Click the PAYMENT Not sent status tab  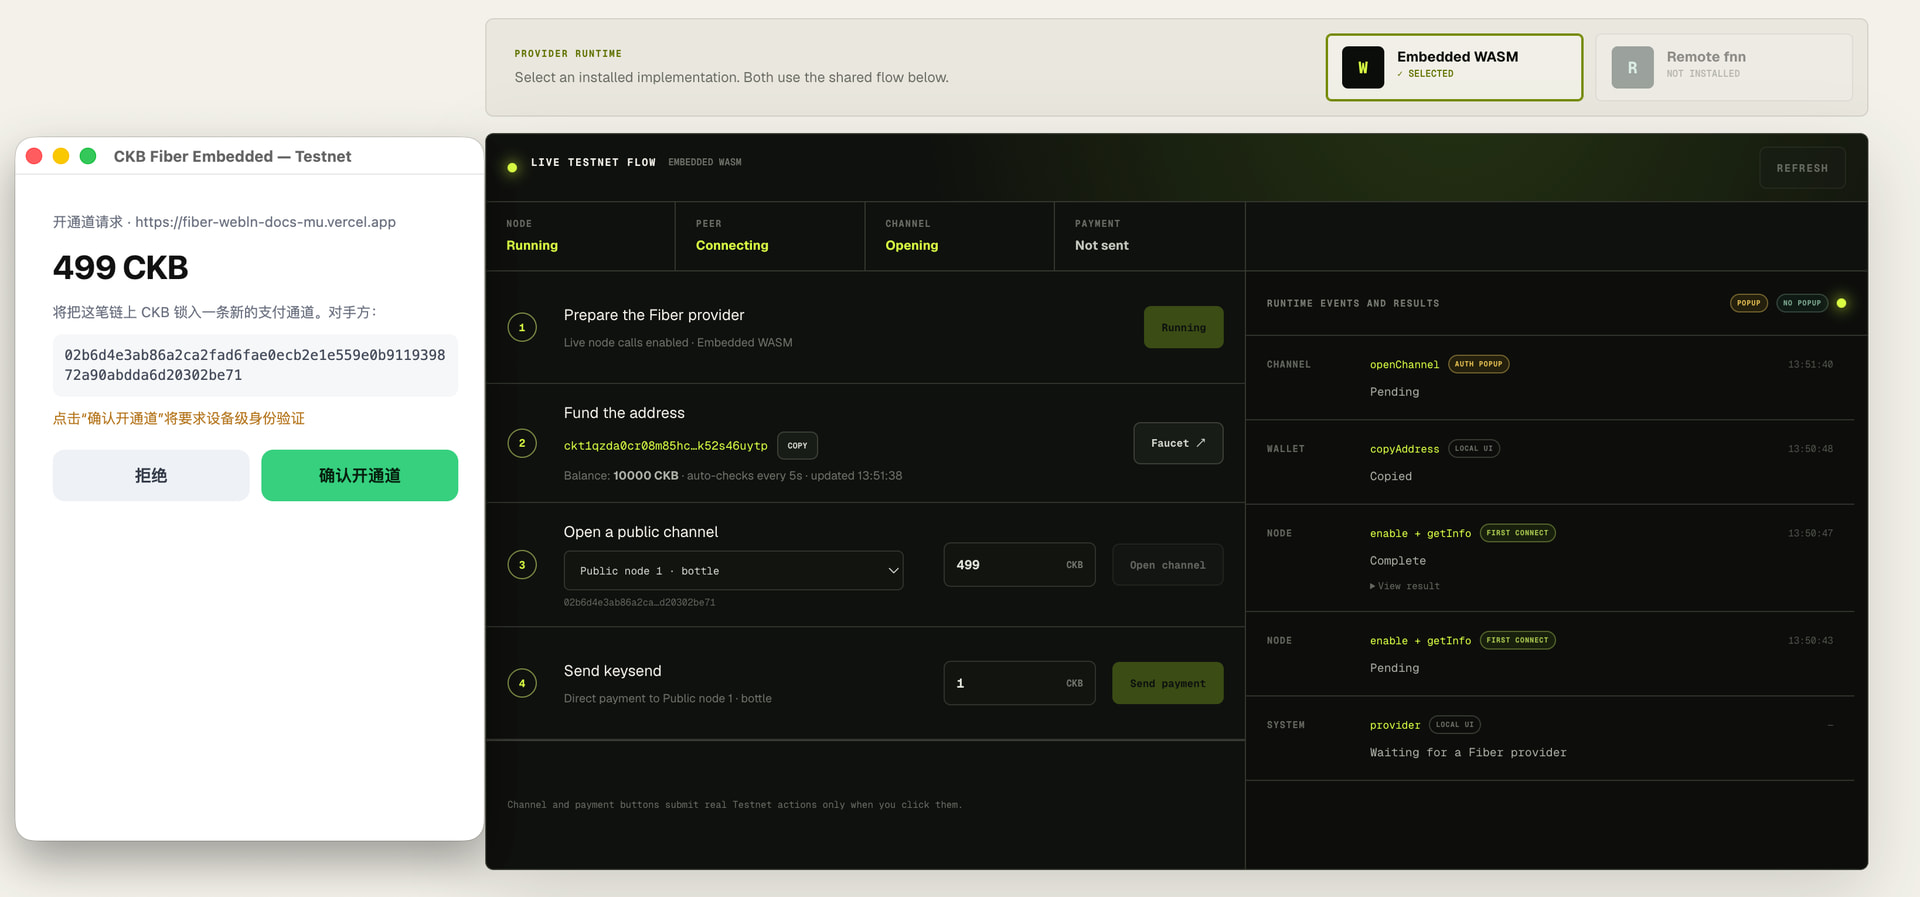(x=1149, y=236)
